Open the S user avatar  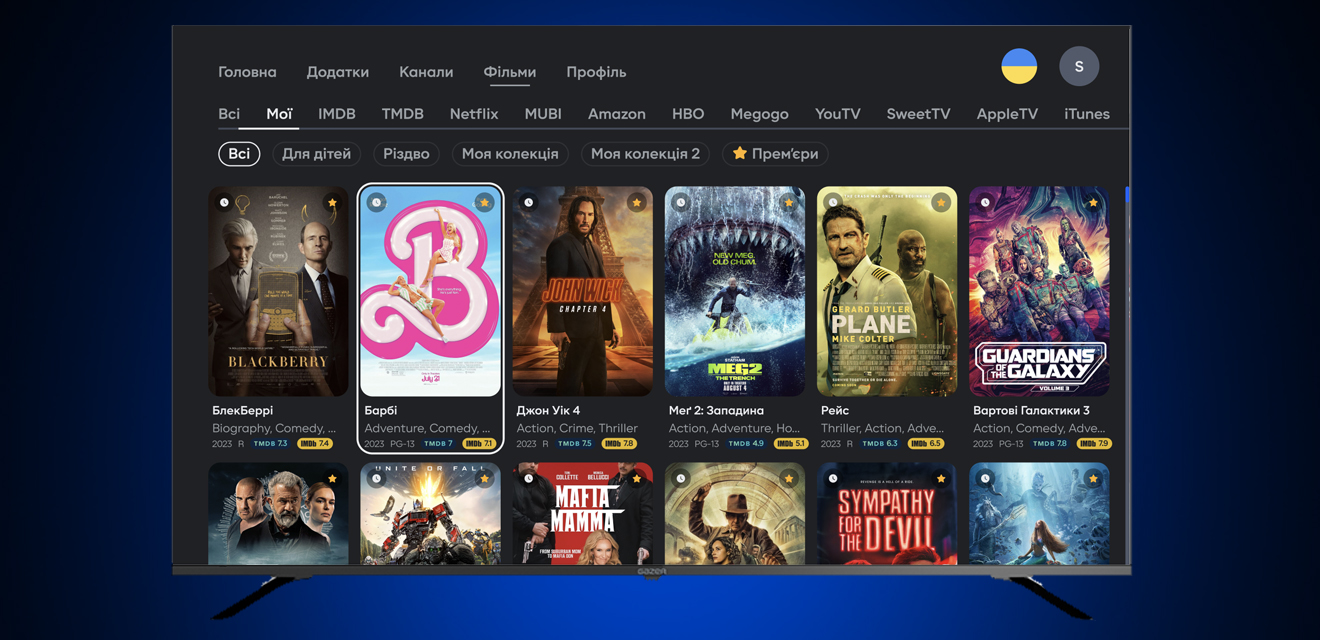[x=1079, y=66]
